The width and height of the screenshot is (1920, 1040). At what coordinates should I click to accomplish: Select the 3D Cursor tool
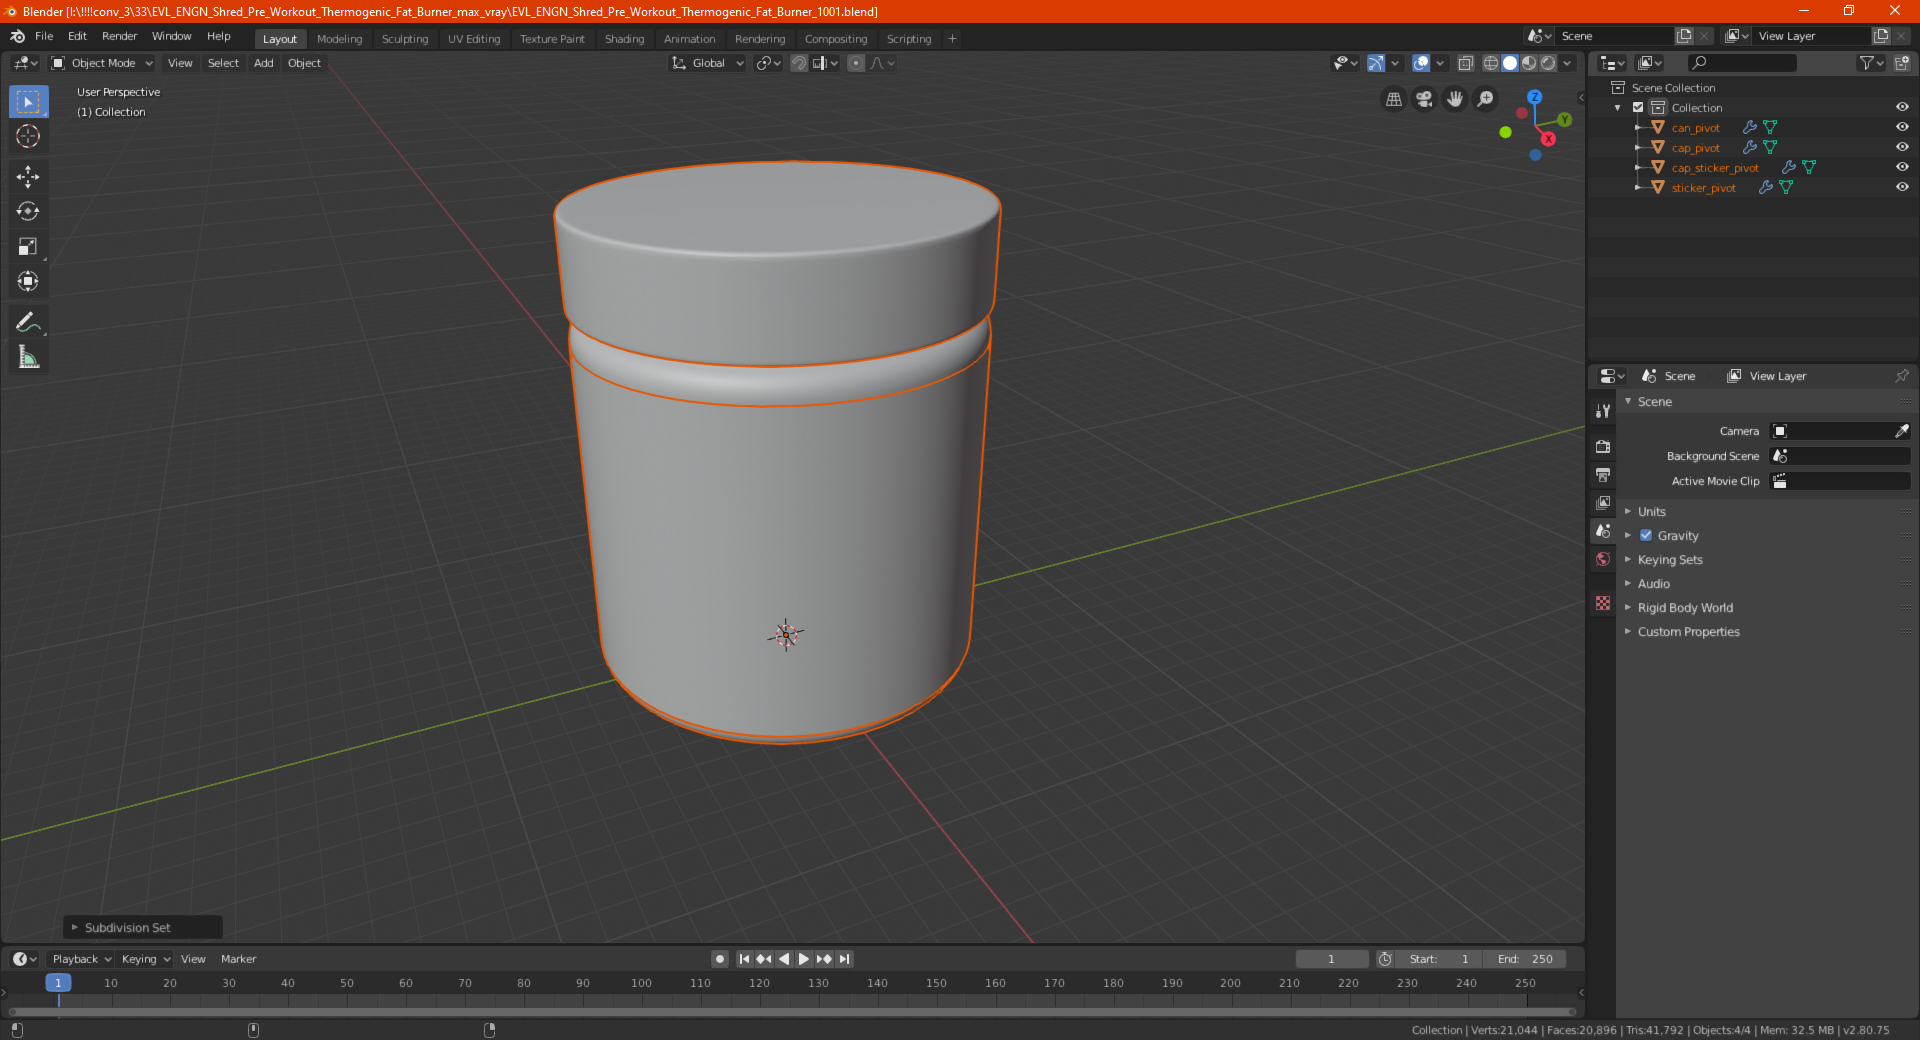click(x=28, y=137)
